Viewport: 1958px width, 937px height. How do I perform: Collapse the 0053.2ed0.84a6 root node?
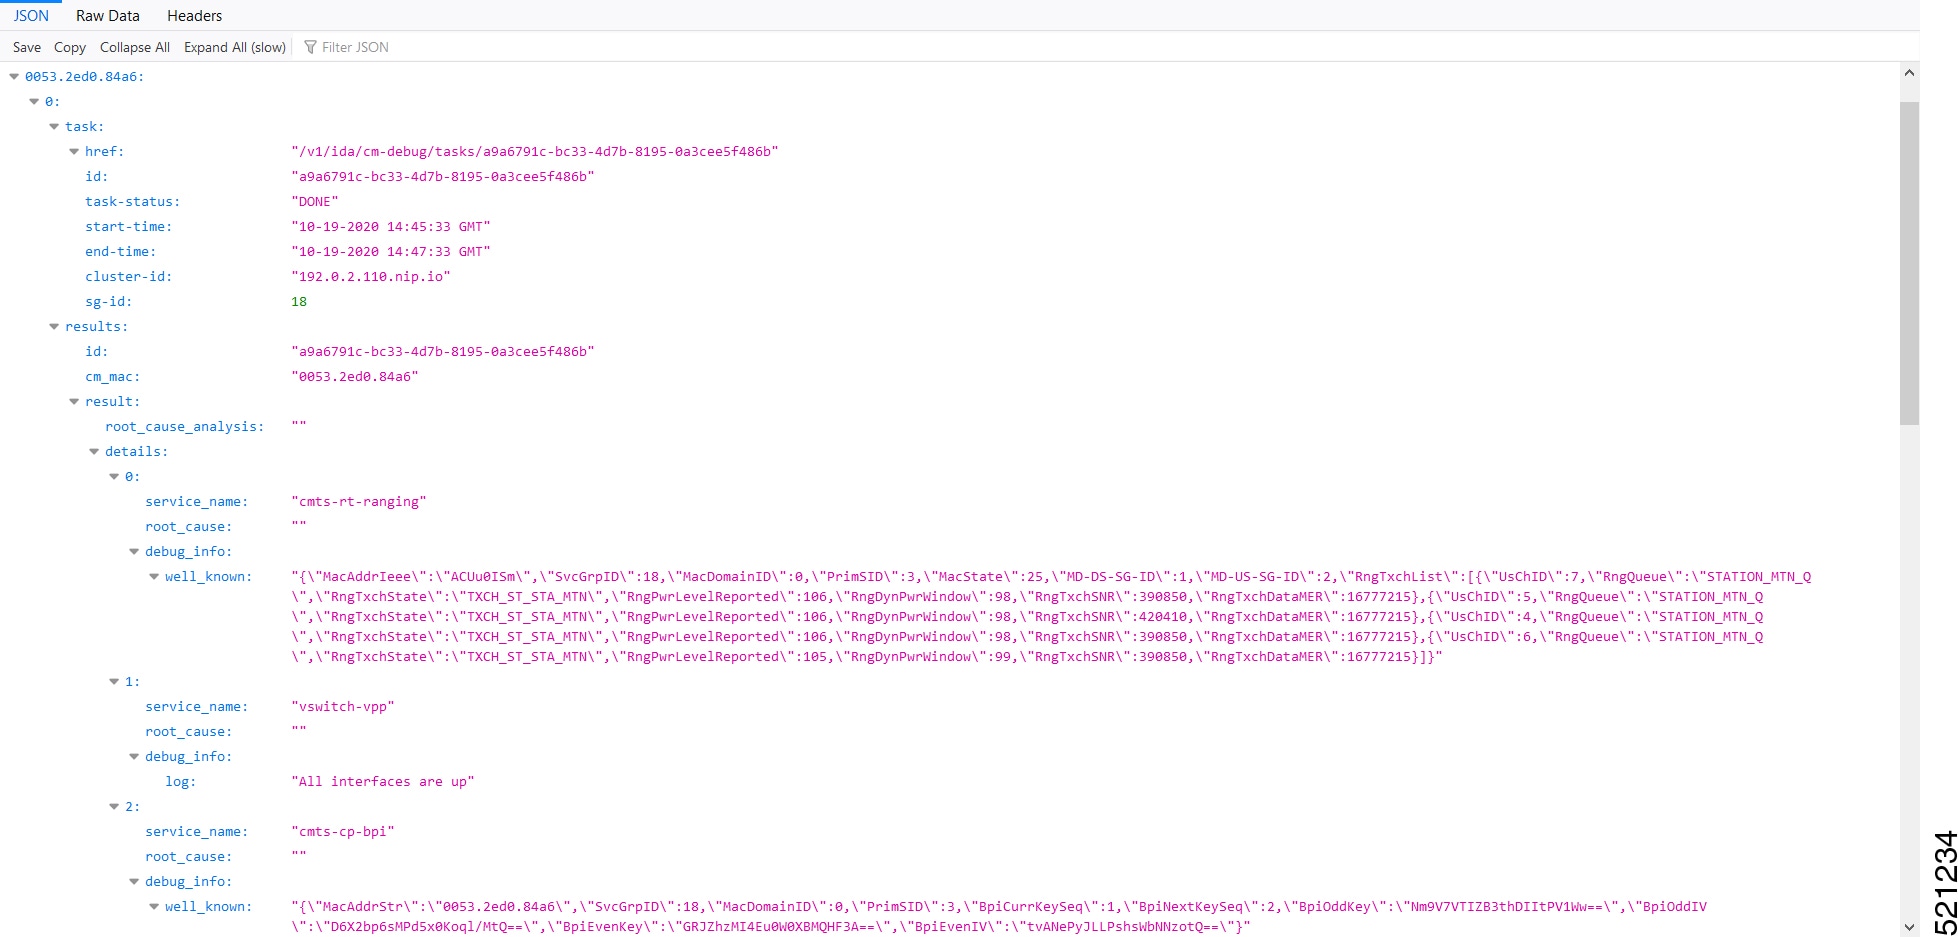[x=14, y=76]
